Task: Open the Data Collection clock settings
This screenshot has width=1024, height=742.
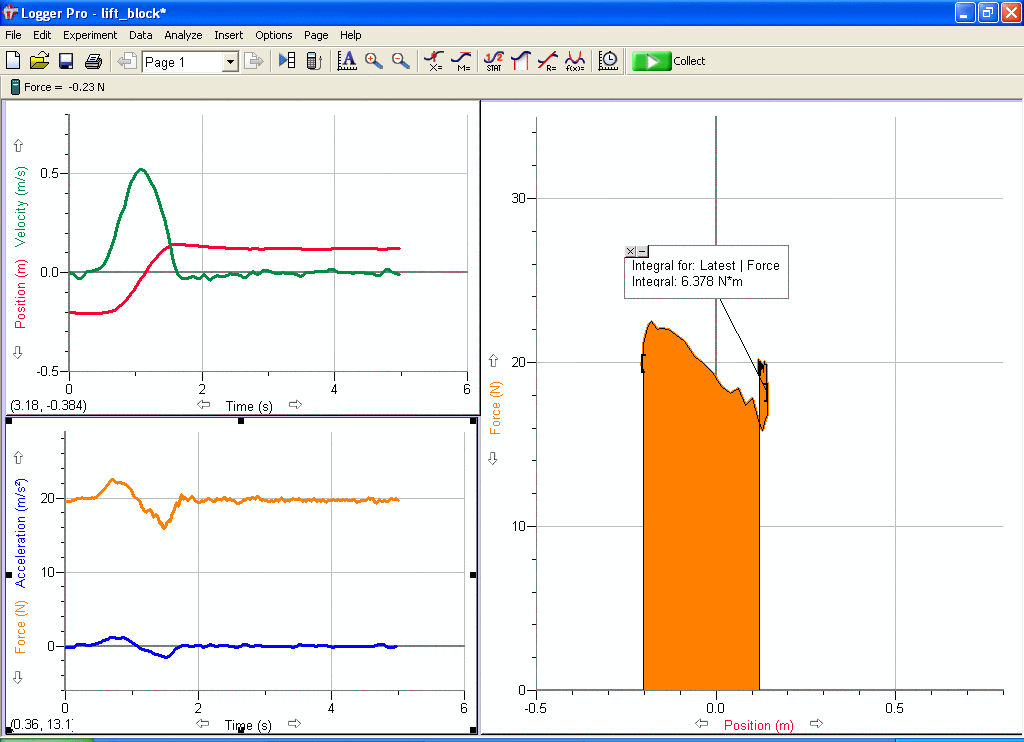Action: pyautogui.click(x=608, y=61)
